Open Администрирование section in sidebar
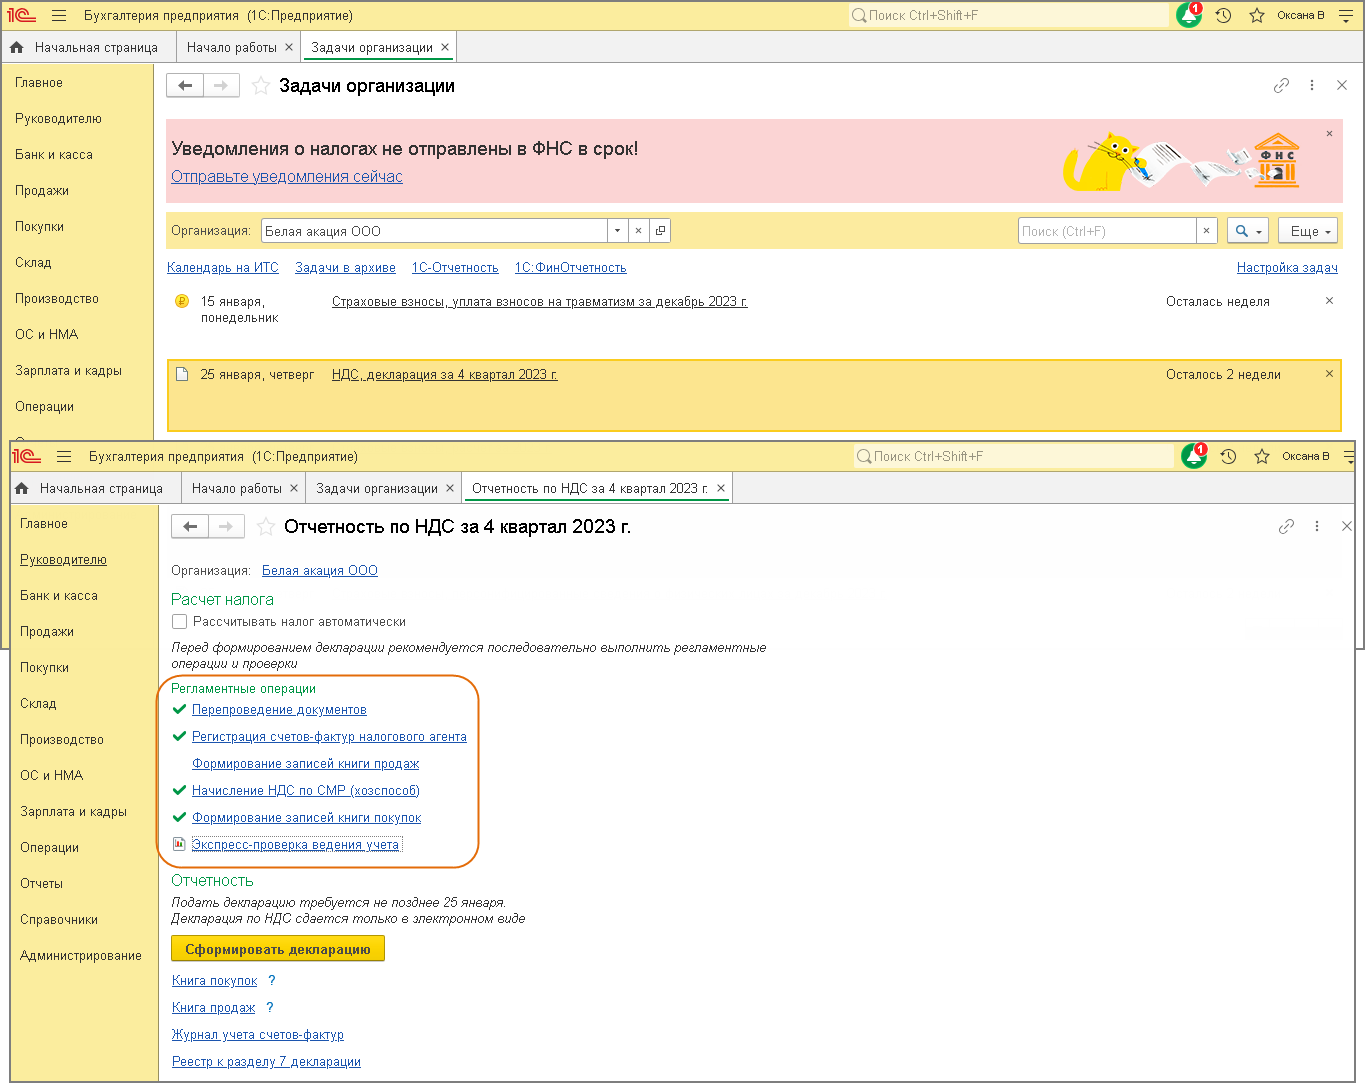 [81, 956]
